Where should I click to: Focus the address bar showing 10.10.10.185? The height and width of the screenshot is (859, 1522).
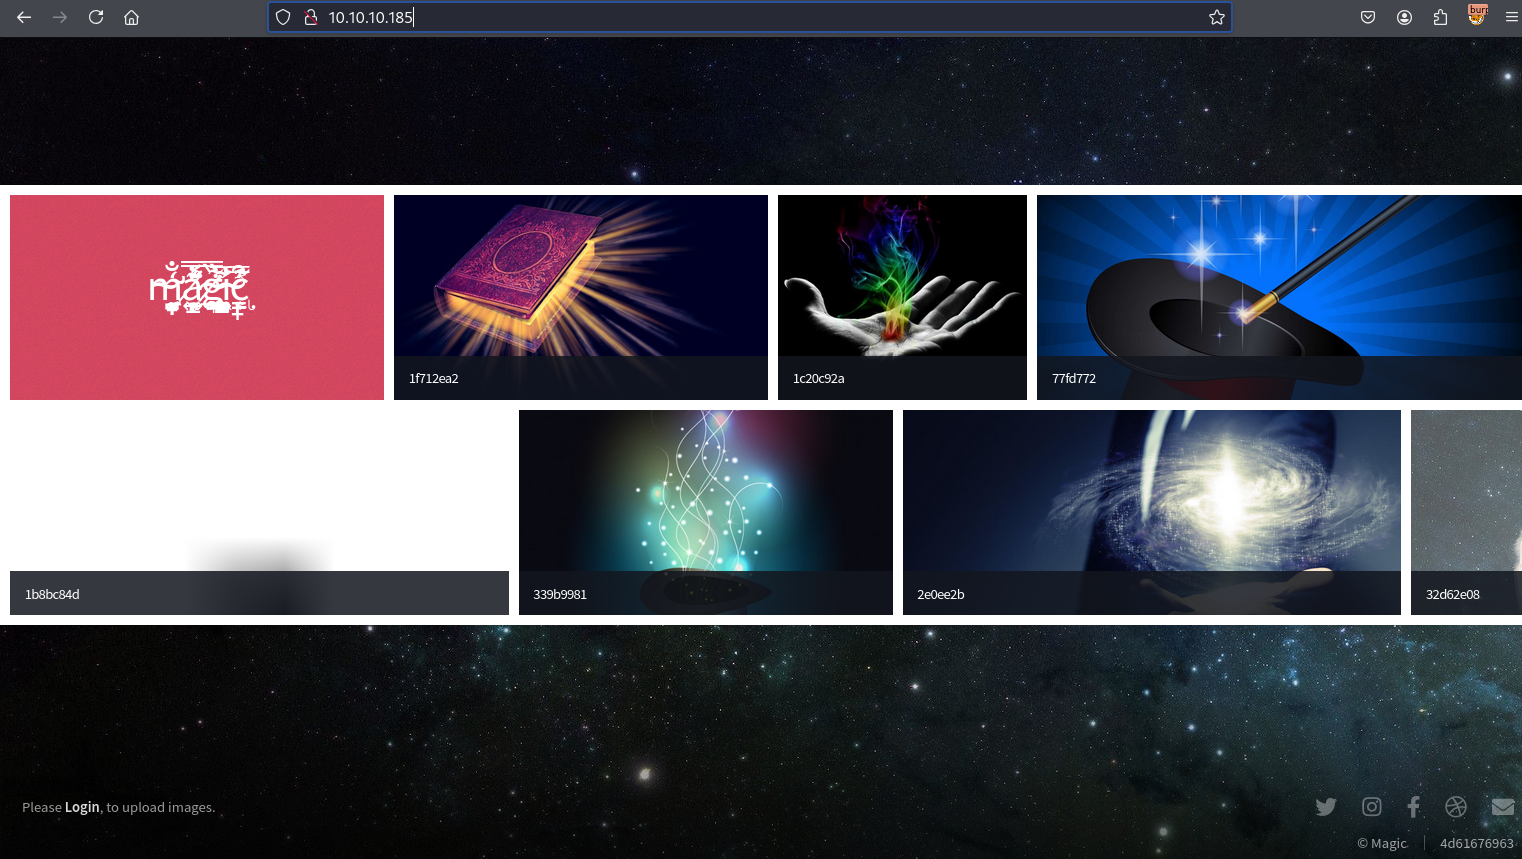[750, 17]
